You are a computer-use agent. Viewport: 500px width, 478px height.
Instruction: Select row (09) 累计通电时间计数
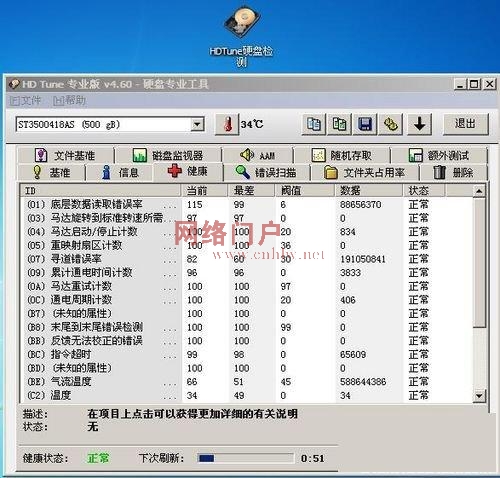(x=247, y=273)
